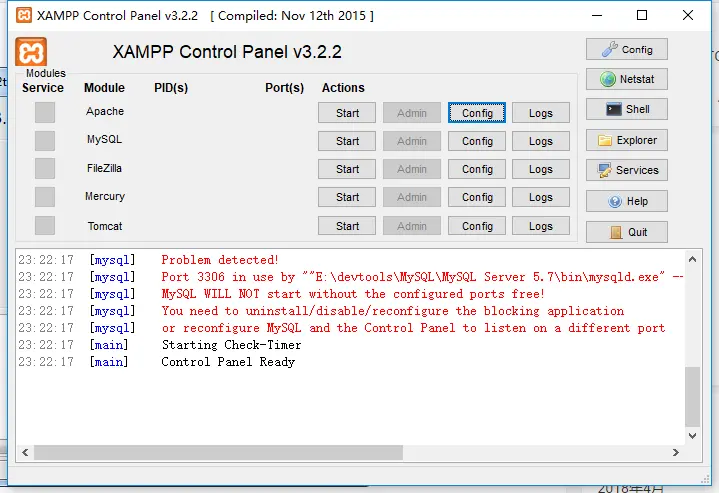This screenshot has width=719, height=493.
Task: Open the Help button
Action: coord(626,201)
